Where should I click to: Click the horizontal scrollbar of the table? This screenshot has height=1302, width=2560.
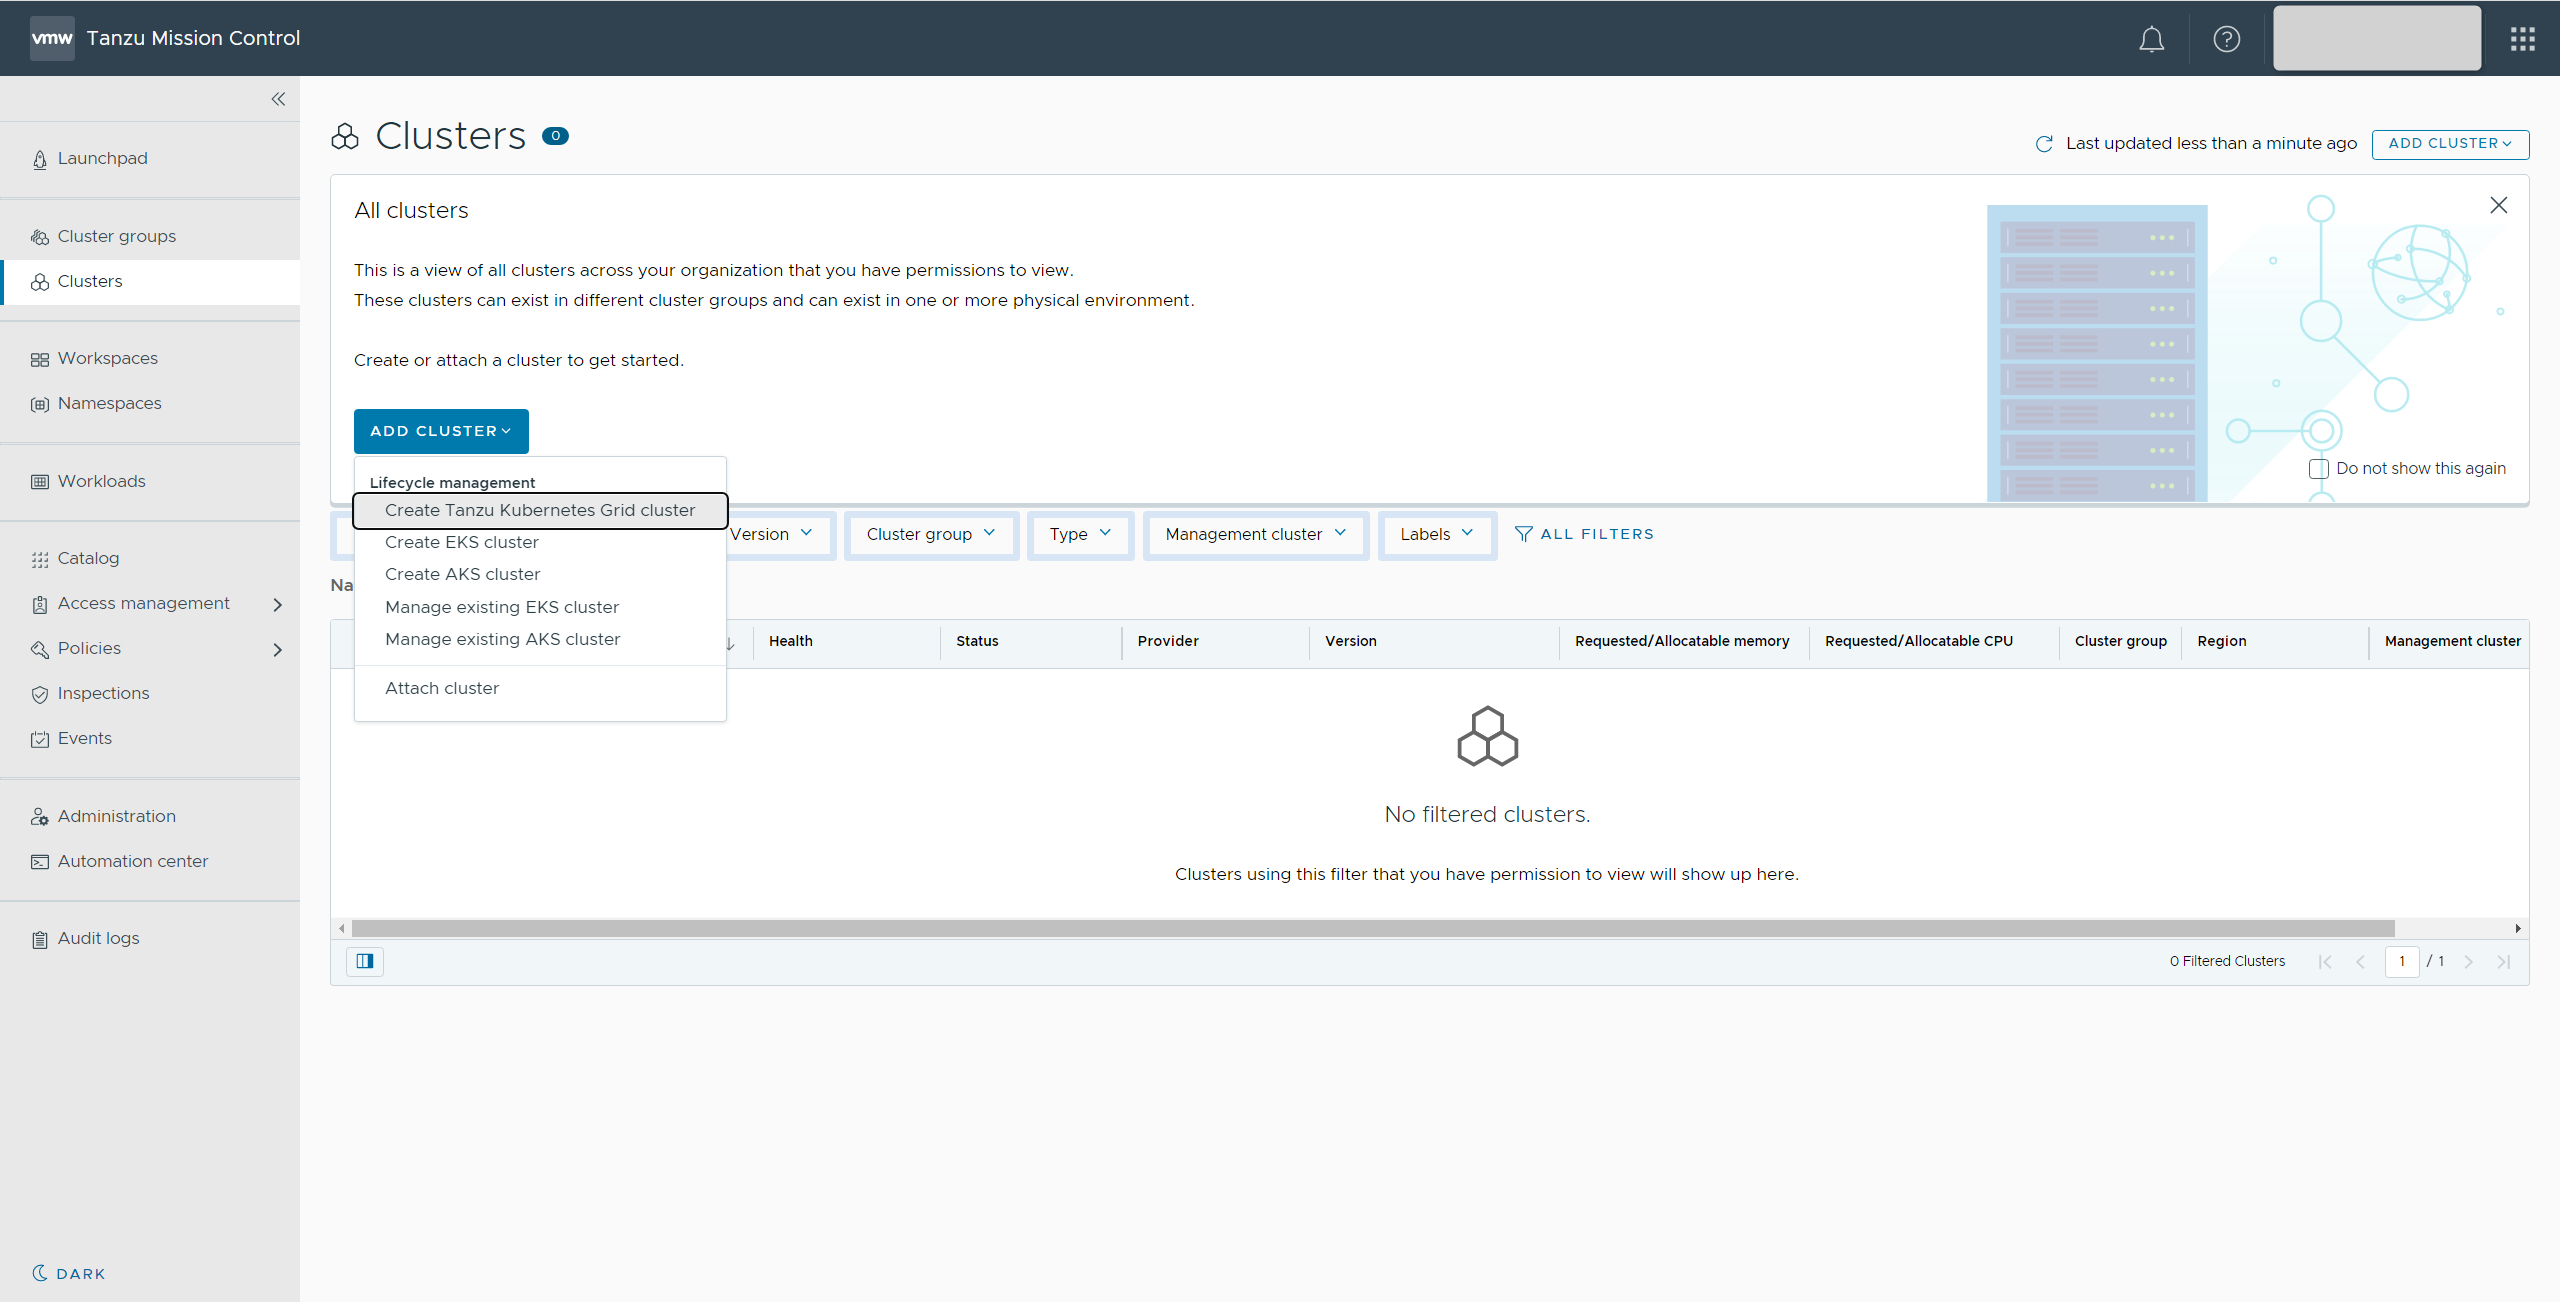(1372, 928)
